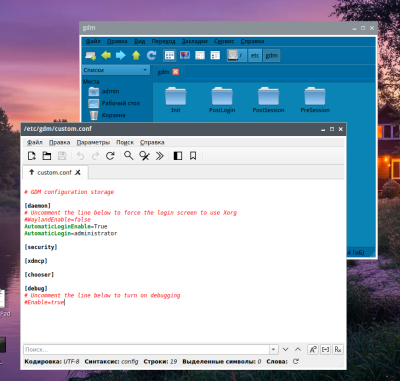
Task: Open the PostLogin folder
Action: [222, 100]
